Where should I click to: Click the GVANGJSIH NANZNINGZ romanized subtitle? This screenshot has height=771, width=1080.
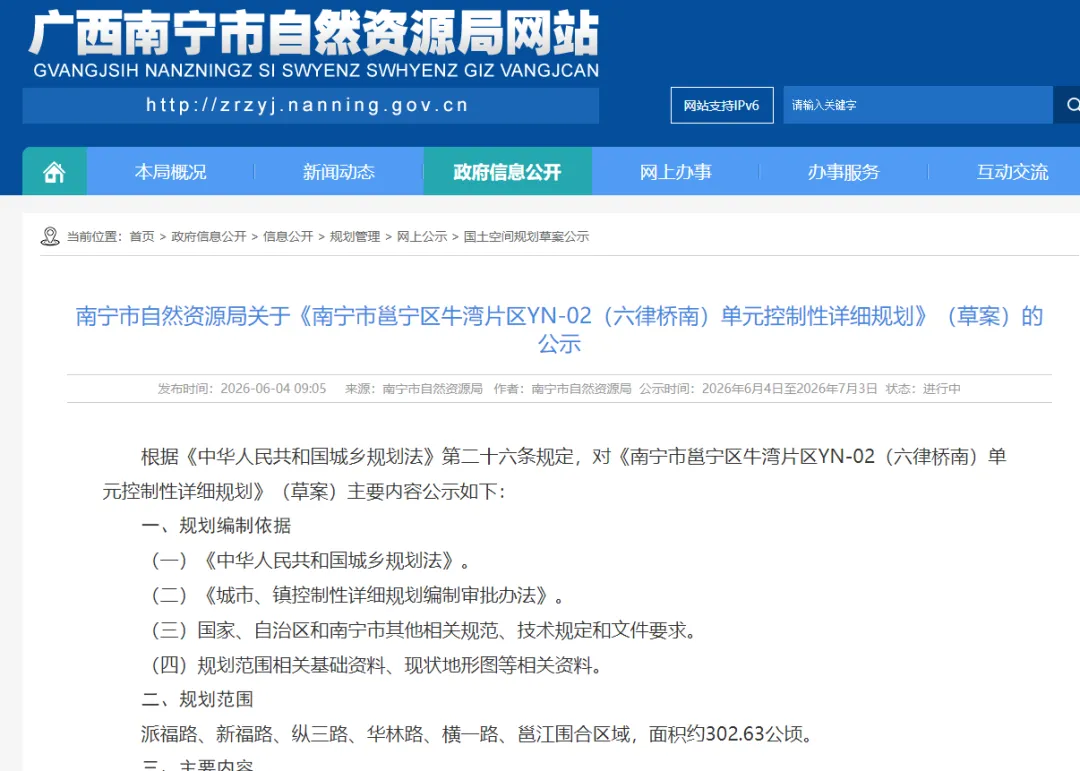coord(316,70)
